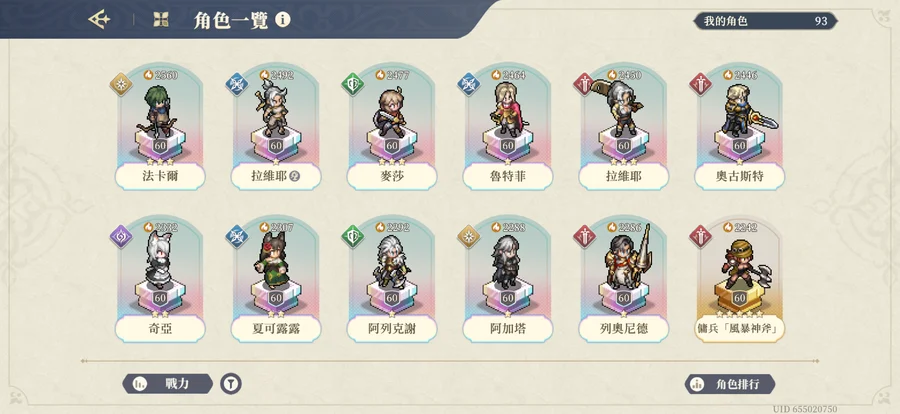Open the 傭兵「風暴神斧」 mercenary card
The height and width of the screenshot is (414, 900).
(740, 279)
